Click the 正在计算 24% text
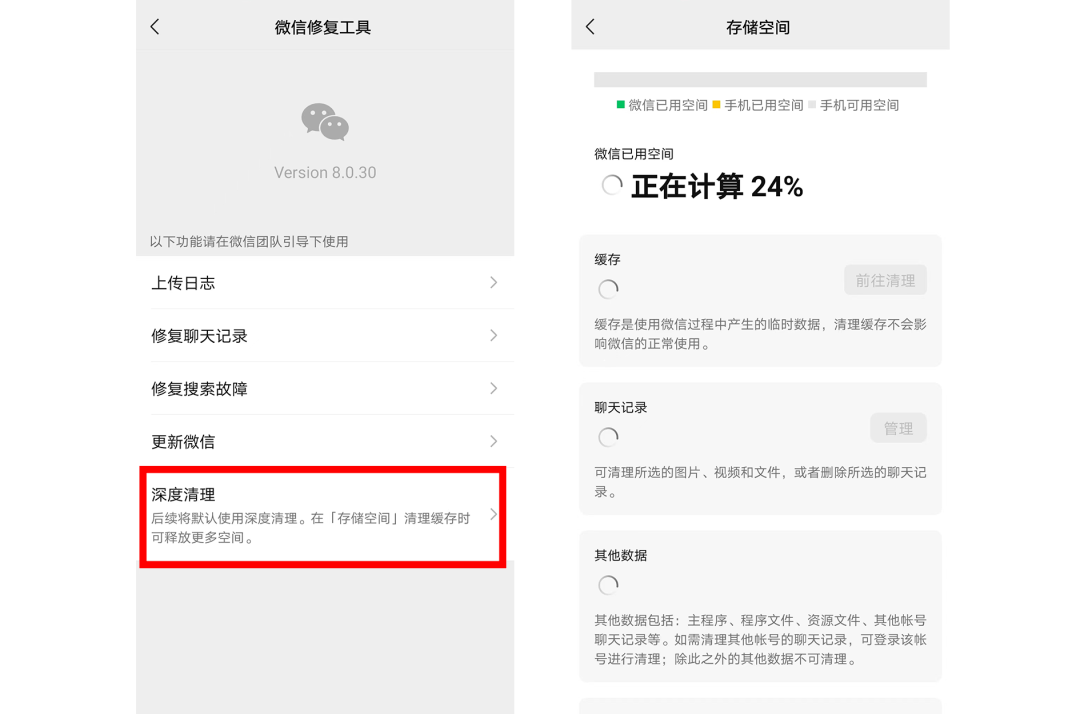1080x714 pixels. pyautogui.click(x=717, y=187)
